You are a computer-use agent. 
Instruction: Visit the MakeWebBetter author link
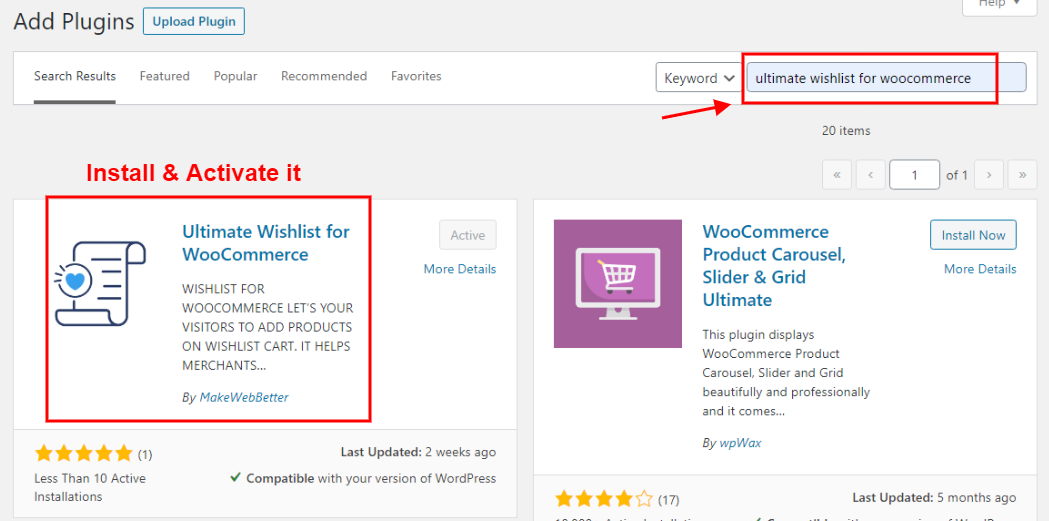tap(244, 397)
